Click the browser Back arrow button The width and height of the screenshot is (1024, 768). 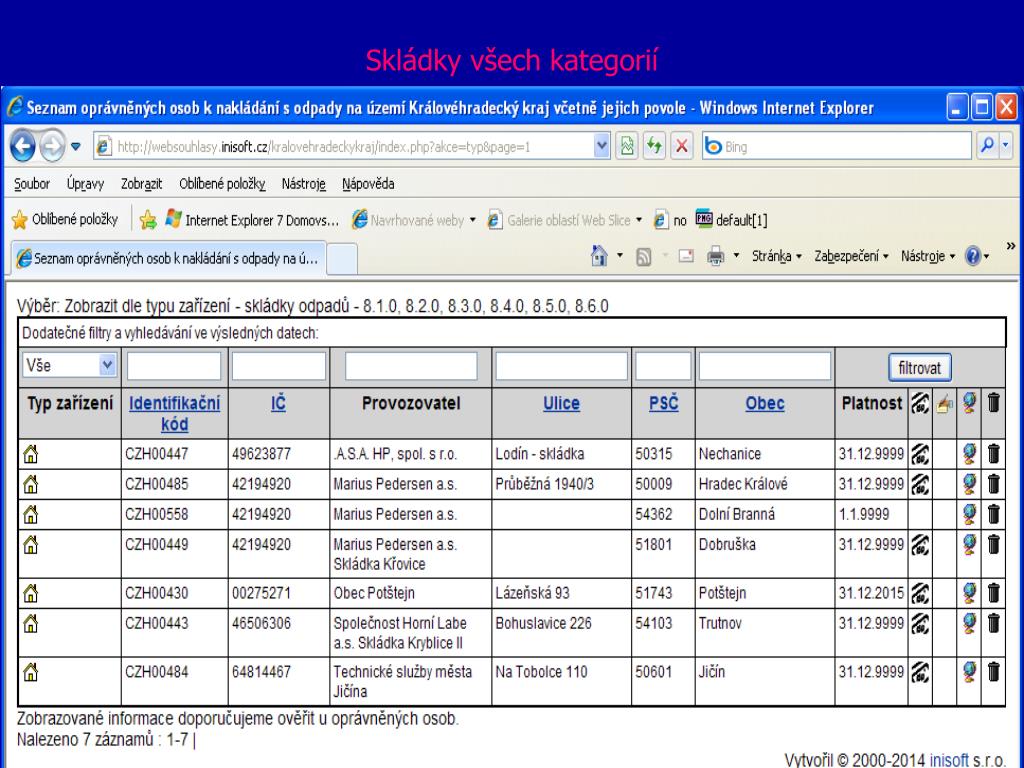[x=23, y=147]
